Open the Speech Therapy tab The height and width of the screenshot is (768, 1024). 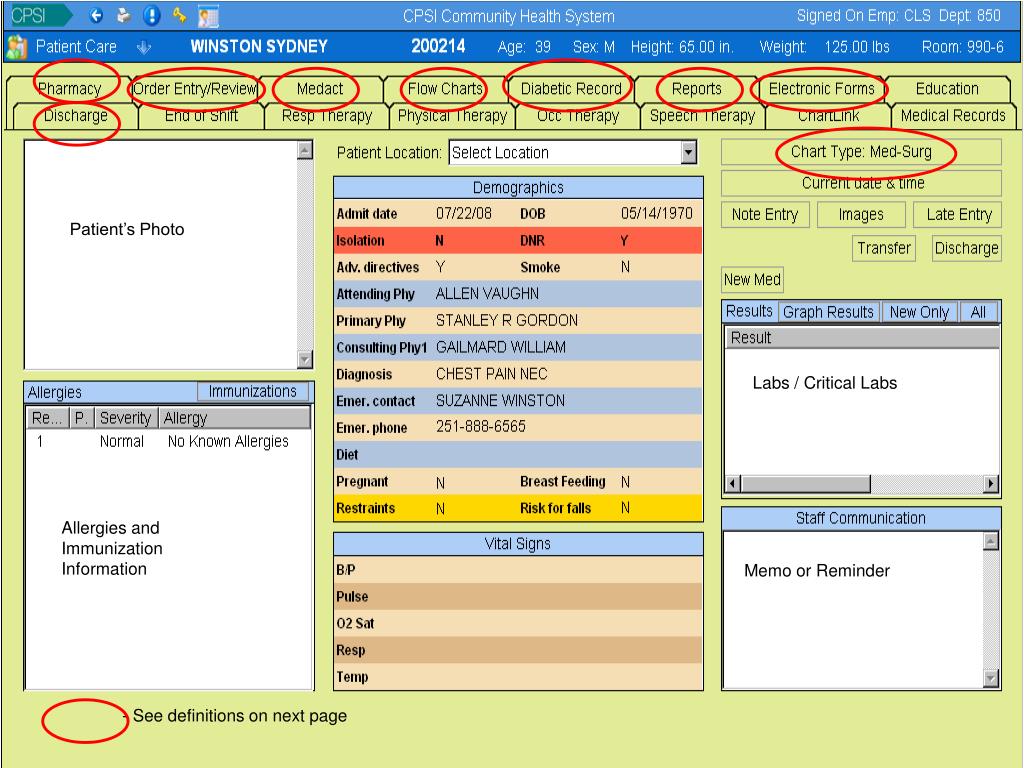[x=702, y=116]
